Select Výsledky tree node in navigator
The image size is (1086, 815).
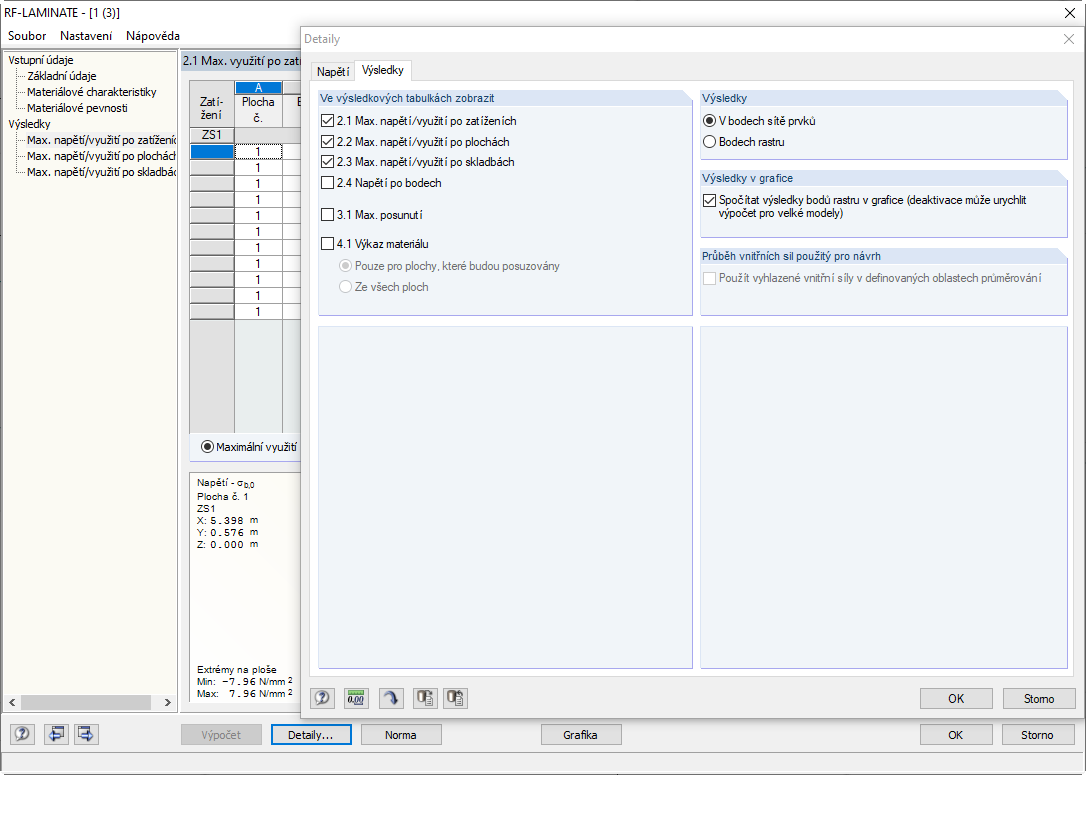[29, 124]
